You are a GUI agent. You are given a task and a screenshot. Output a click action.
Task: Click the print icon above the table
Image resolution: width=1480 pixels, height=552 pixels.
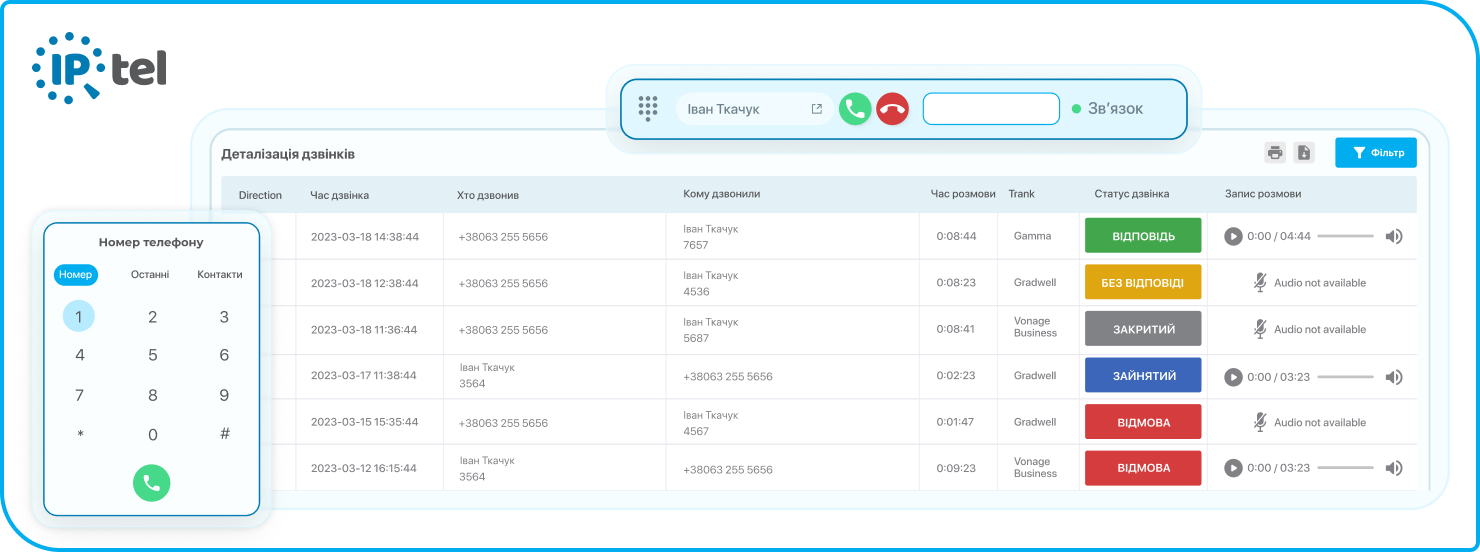click(1275, 153)
